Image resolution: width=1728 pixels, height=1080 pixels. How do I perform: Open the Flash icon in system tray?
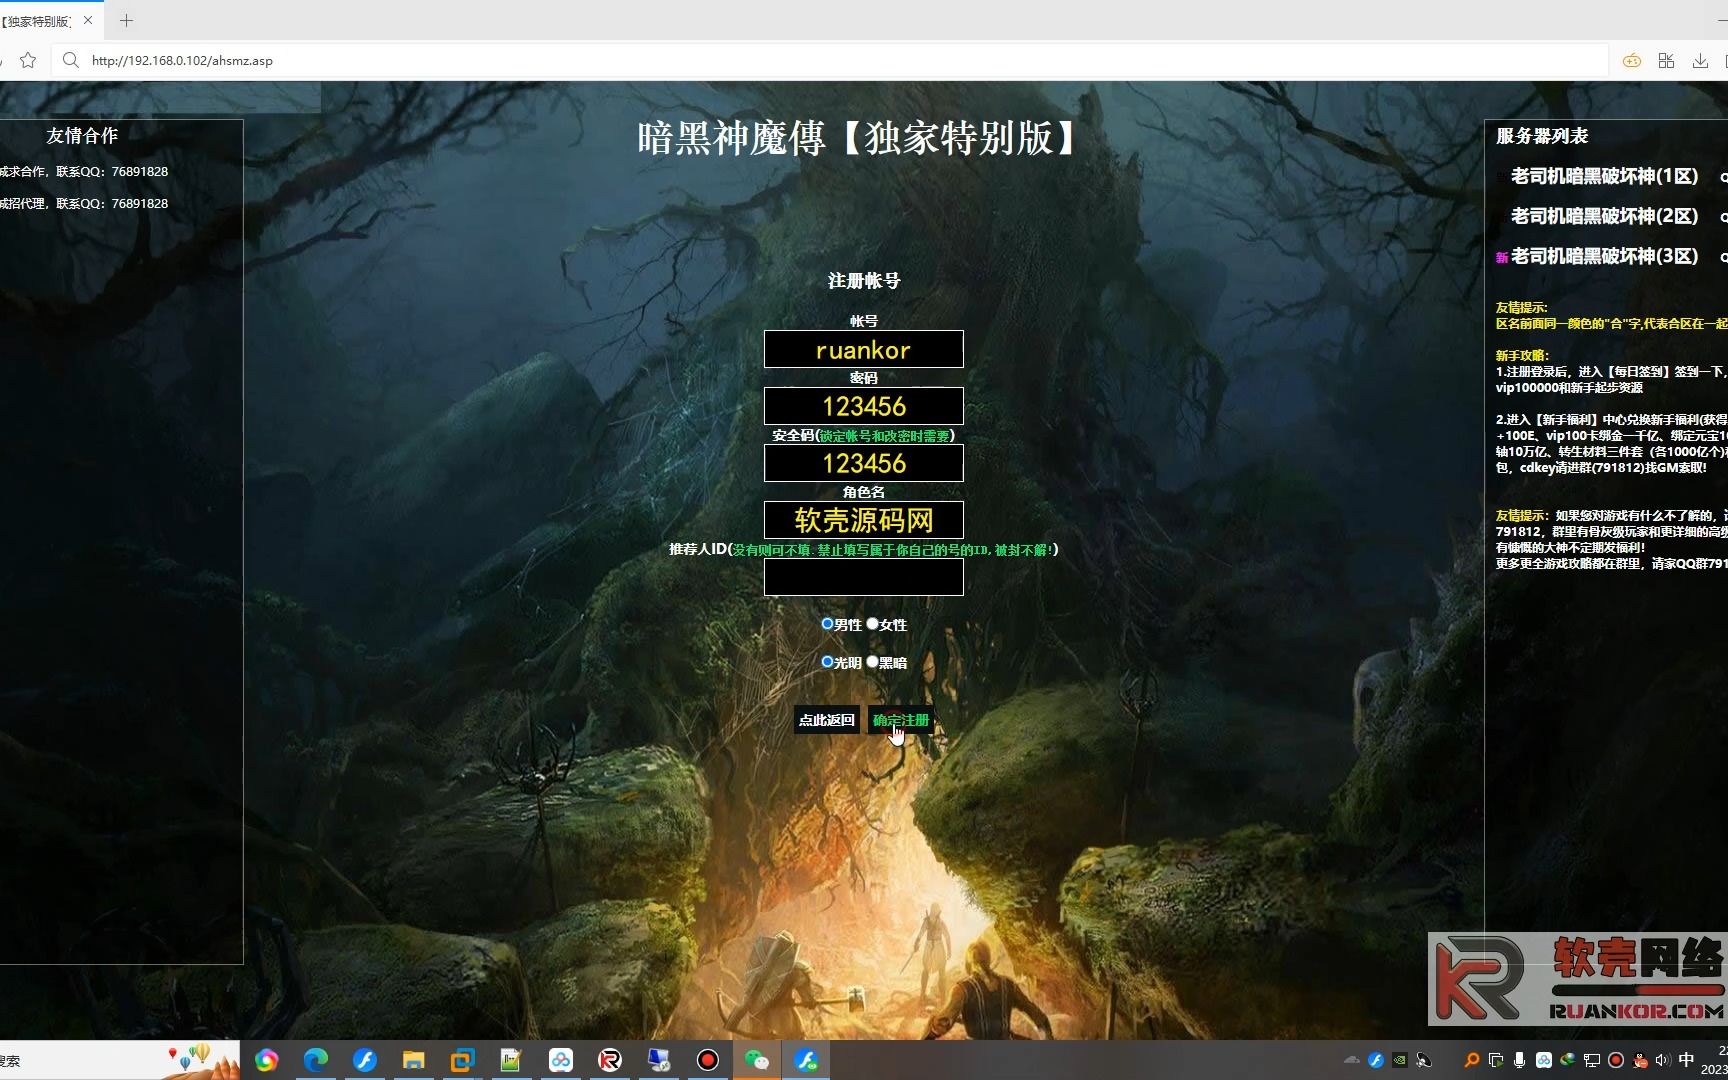tap(1376, 1060)
